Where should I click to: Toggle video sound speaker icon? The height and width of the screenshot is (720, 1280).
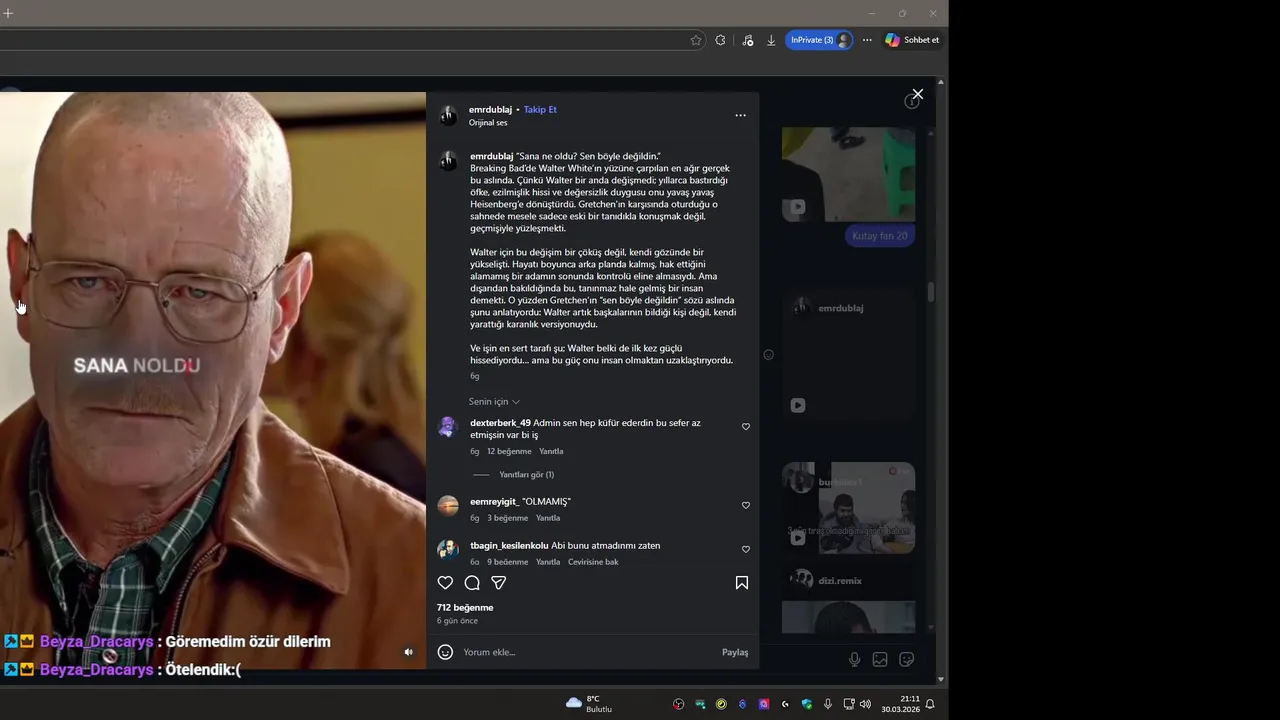pos(408,652)
